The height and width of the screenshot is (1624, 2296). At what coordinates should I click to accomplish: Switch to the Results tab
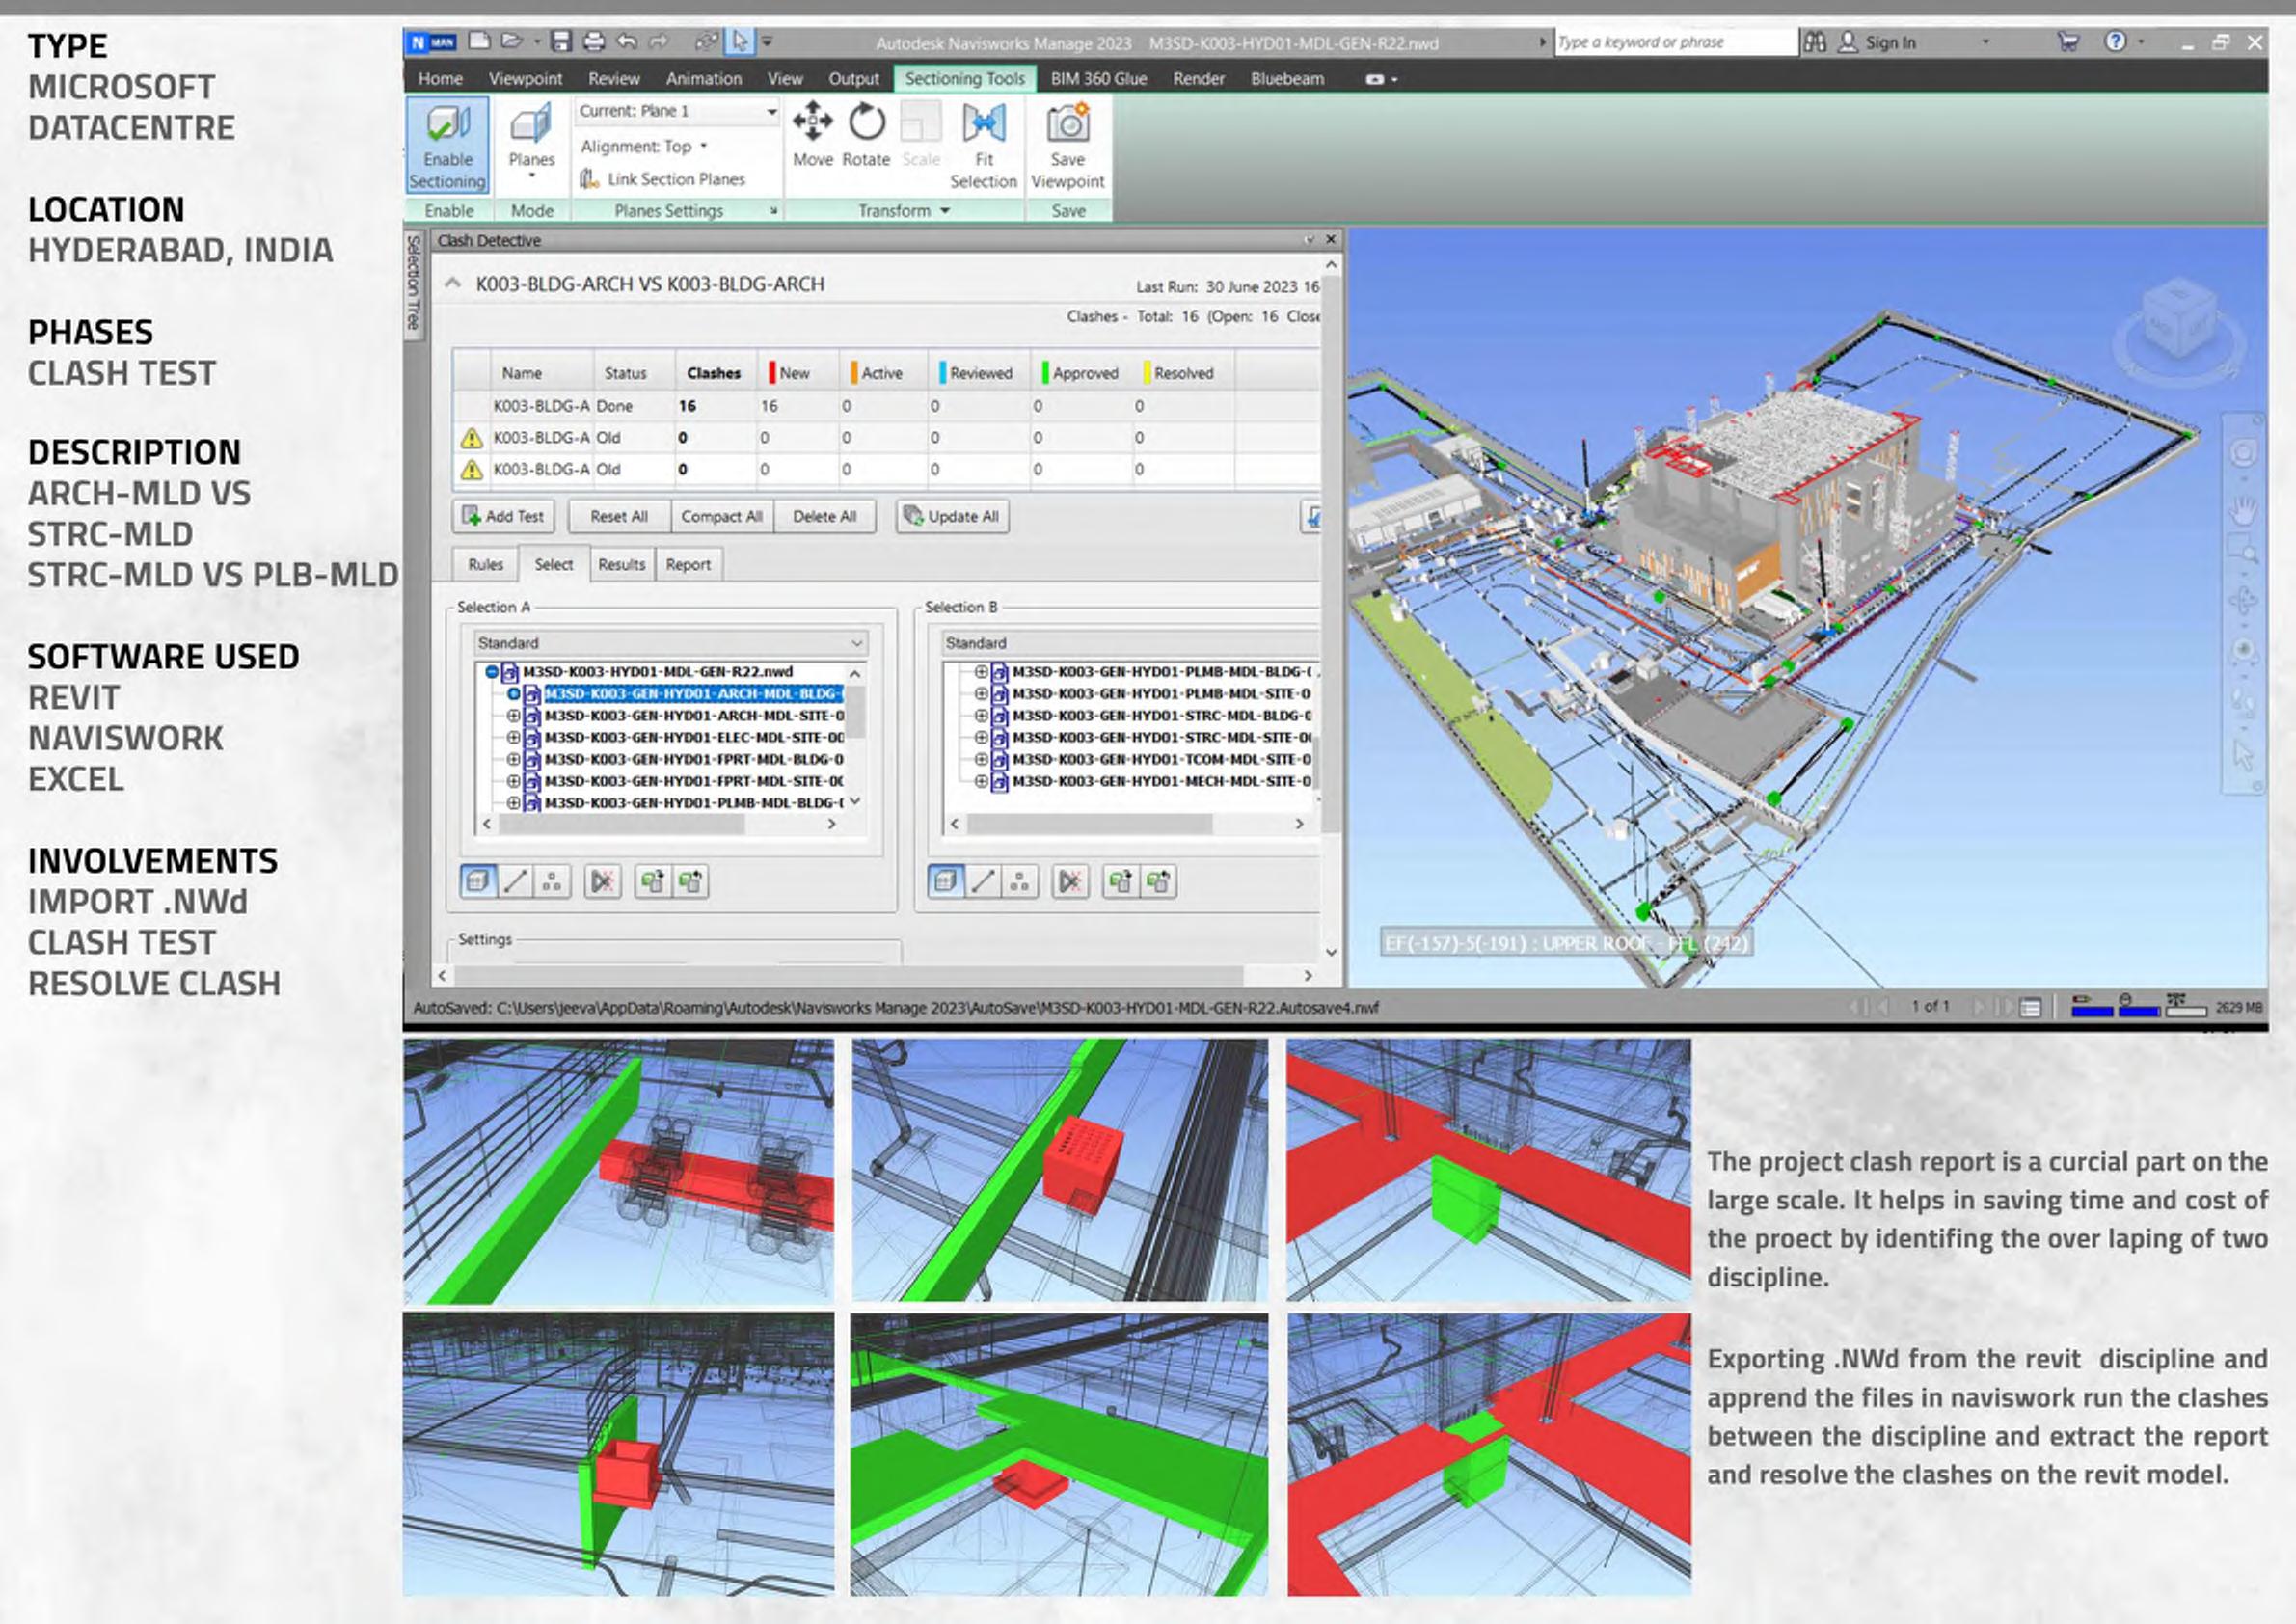point(621,564)
